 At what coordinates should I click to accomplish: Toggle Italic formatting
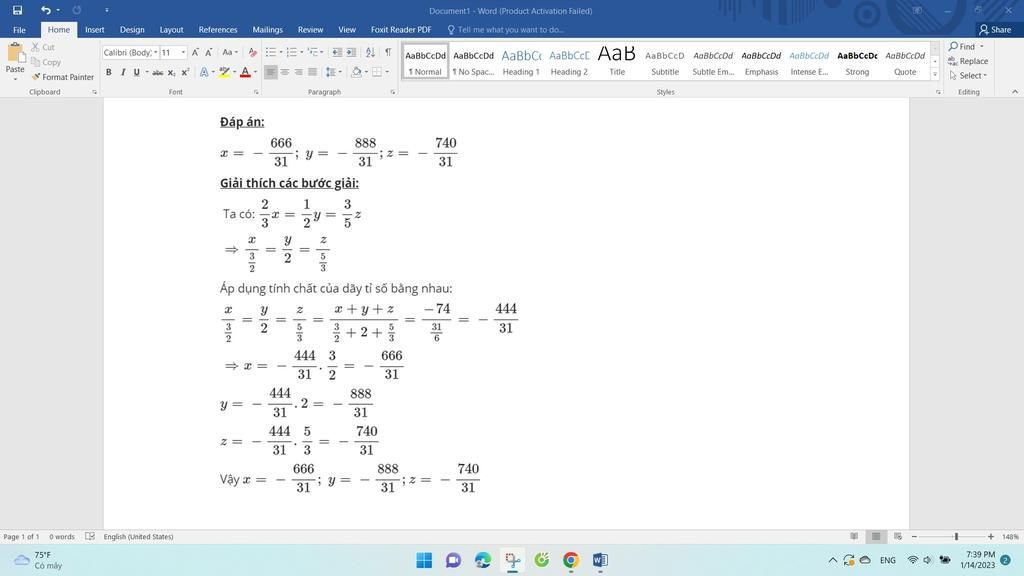click(122, 72)
